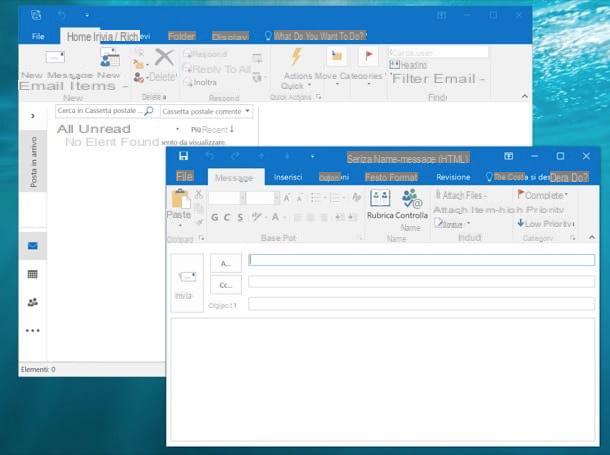The height and width of the screenshot is (455, 610).
Task: Click in the Oggetto subject field
Action: click(x=422, y=304)
